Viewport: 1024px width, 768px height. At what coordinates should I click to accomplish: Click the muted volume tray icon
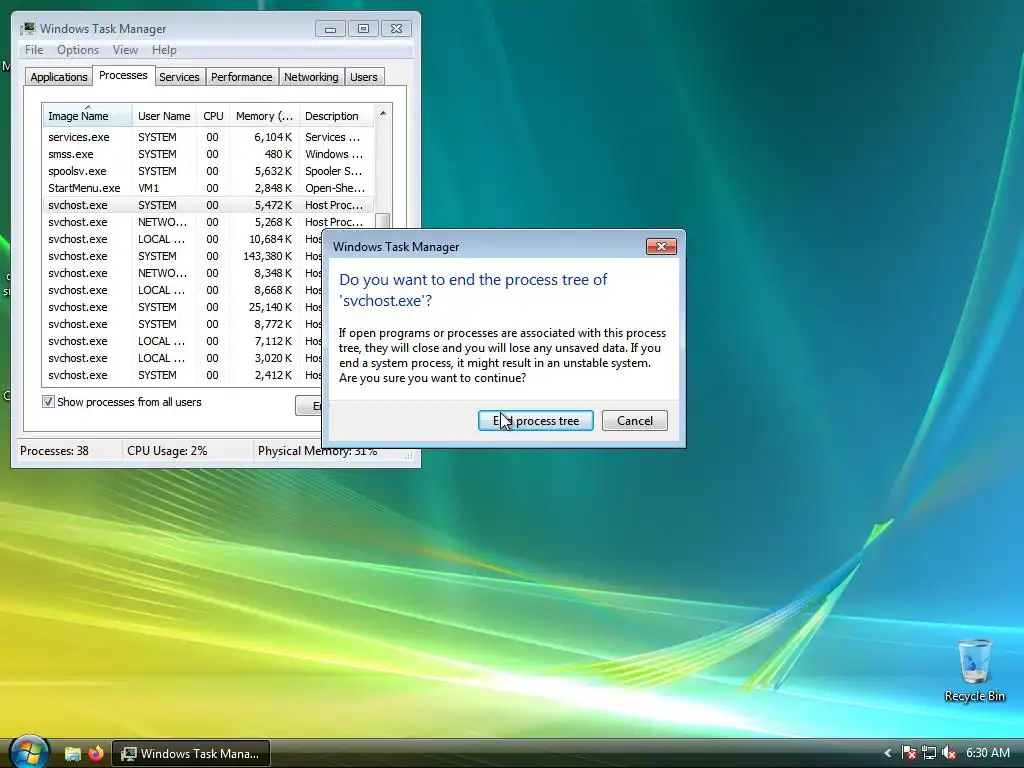point(949,754)
